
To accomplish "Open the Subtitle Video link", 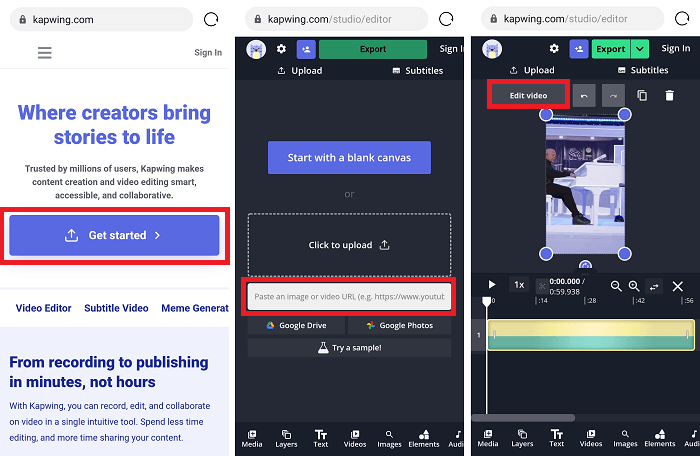I will tap(116, 308).
